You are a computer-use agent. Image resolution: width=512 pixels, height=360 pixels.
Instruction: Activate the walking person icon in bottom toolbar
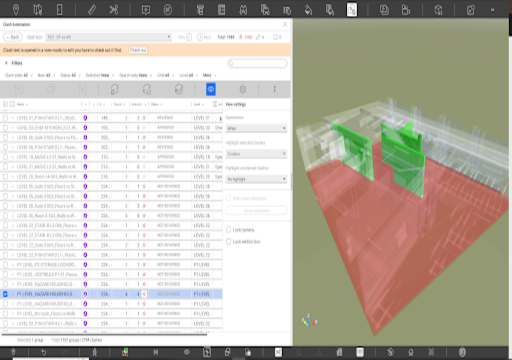click(x=94, y=352)
